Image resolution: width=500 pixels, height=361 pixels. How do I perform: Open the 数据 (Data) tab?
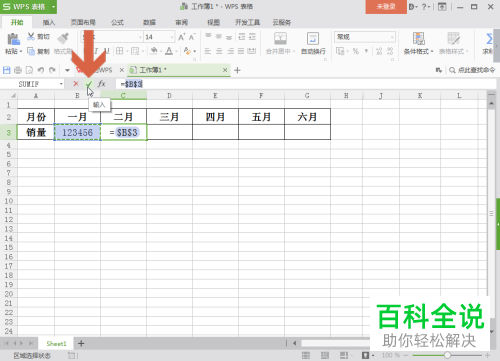149,22
